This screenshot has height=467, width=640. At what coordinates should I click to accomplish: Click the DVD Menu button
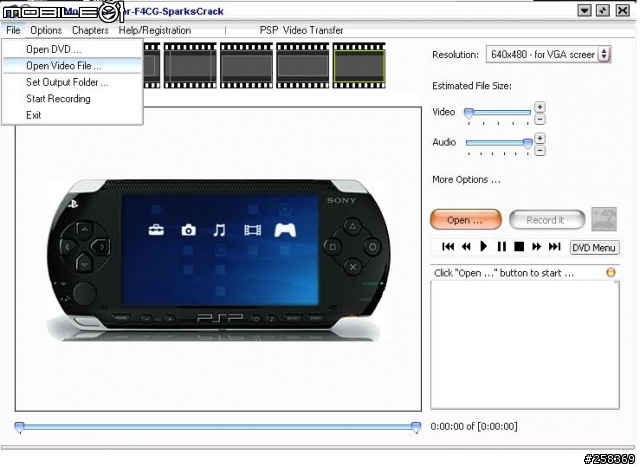point(594,247)
